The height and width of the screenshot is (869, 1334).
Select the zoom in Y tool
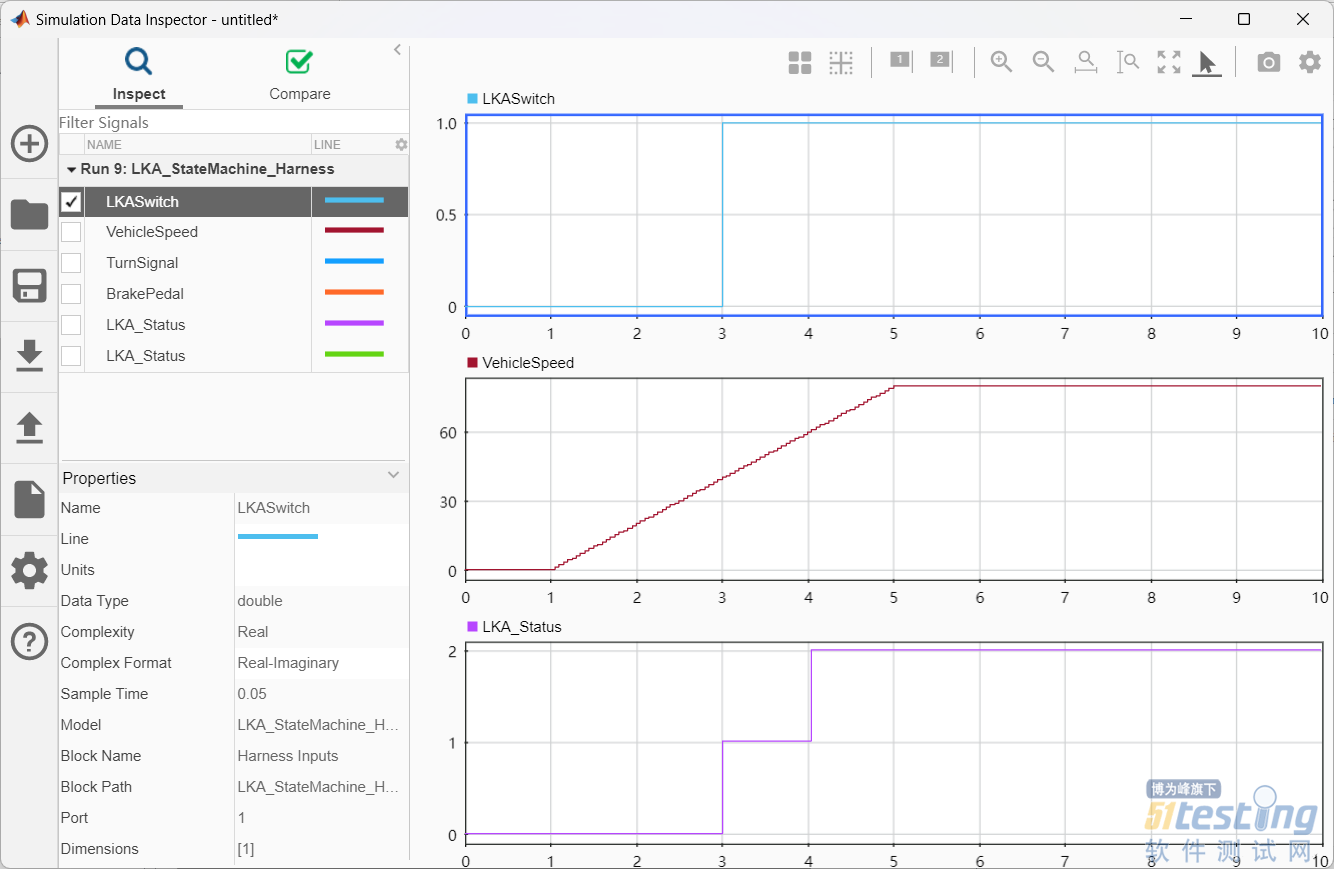point(1128,62)
